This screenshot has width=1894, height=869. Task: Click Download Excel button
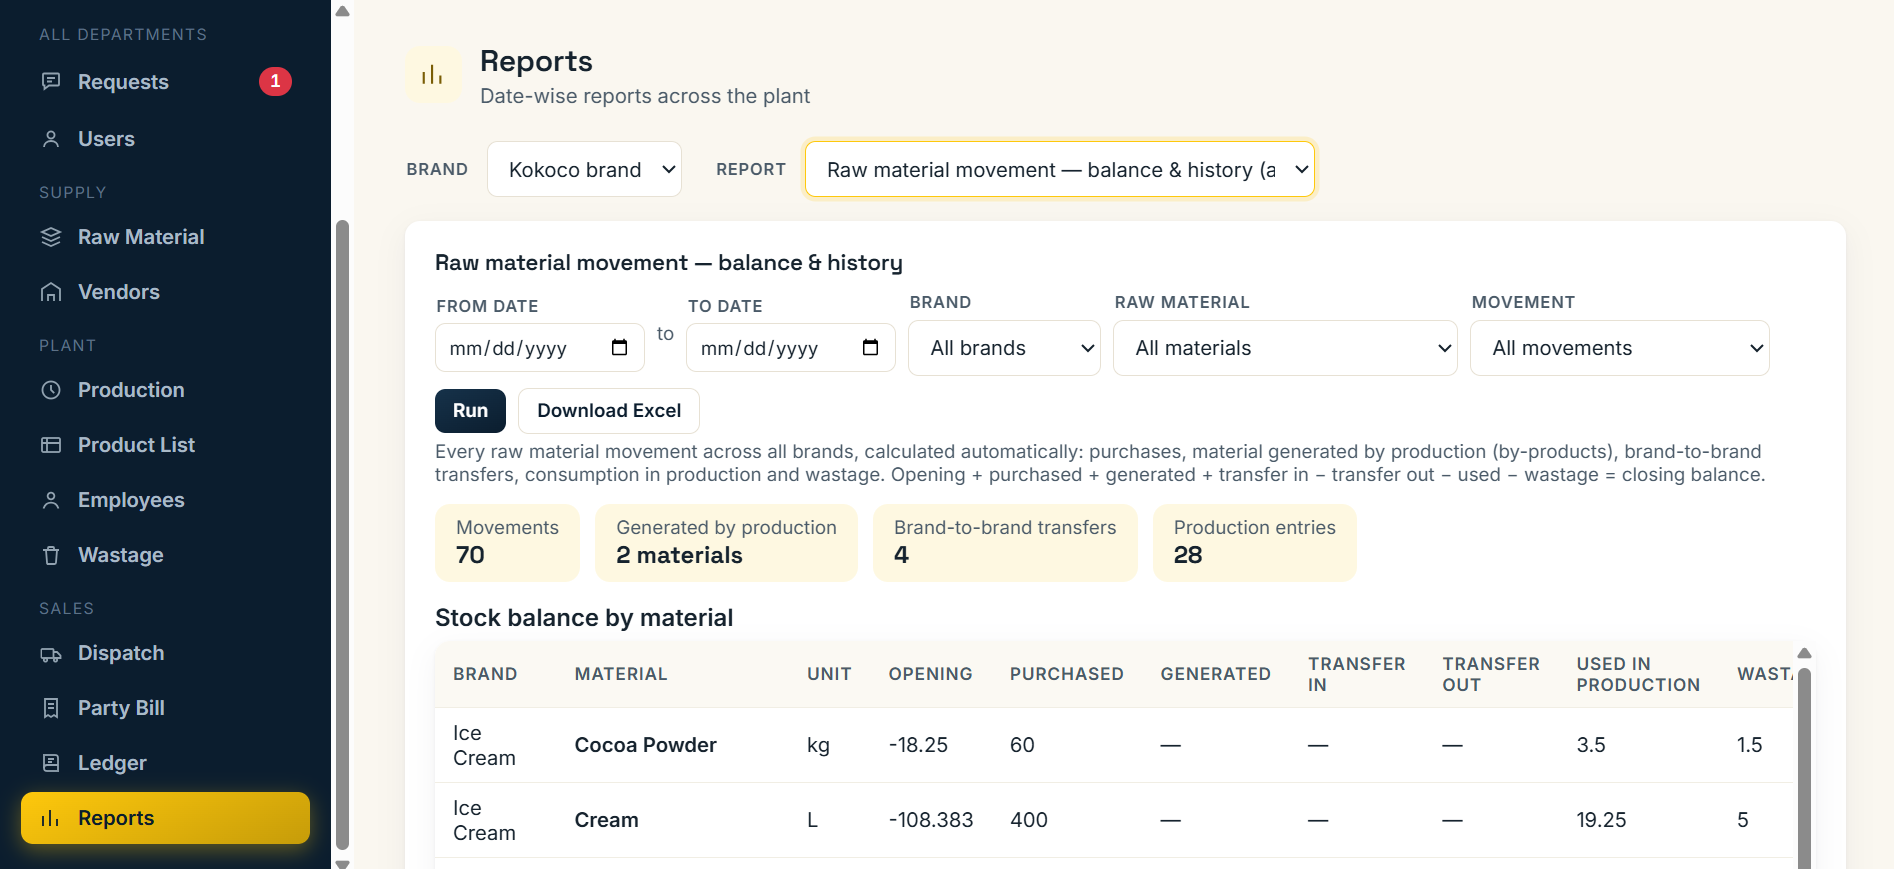[609, 411]
